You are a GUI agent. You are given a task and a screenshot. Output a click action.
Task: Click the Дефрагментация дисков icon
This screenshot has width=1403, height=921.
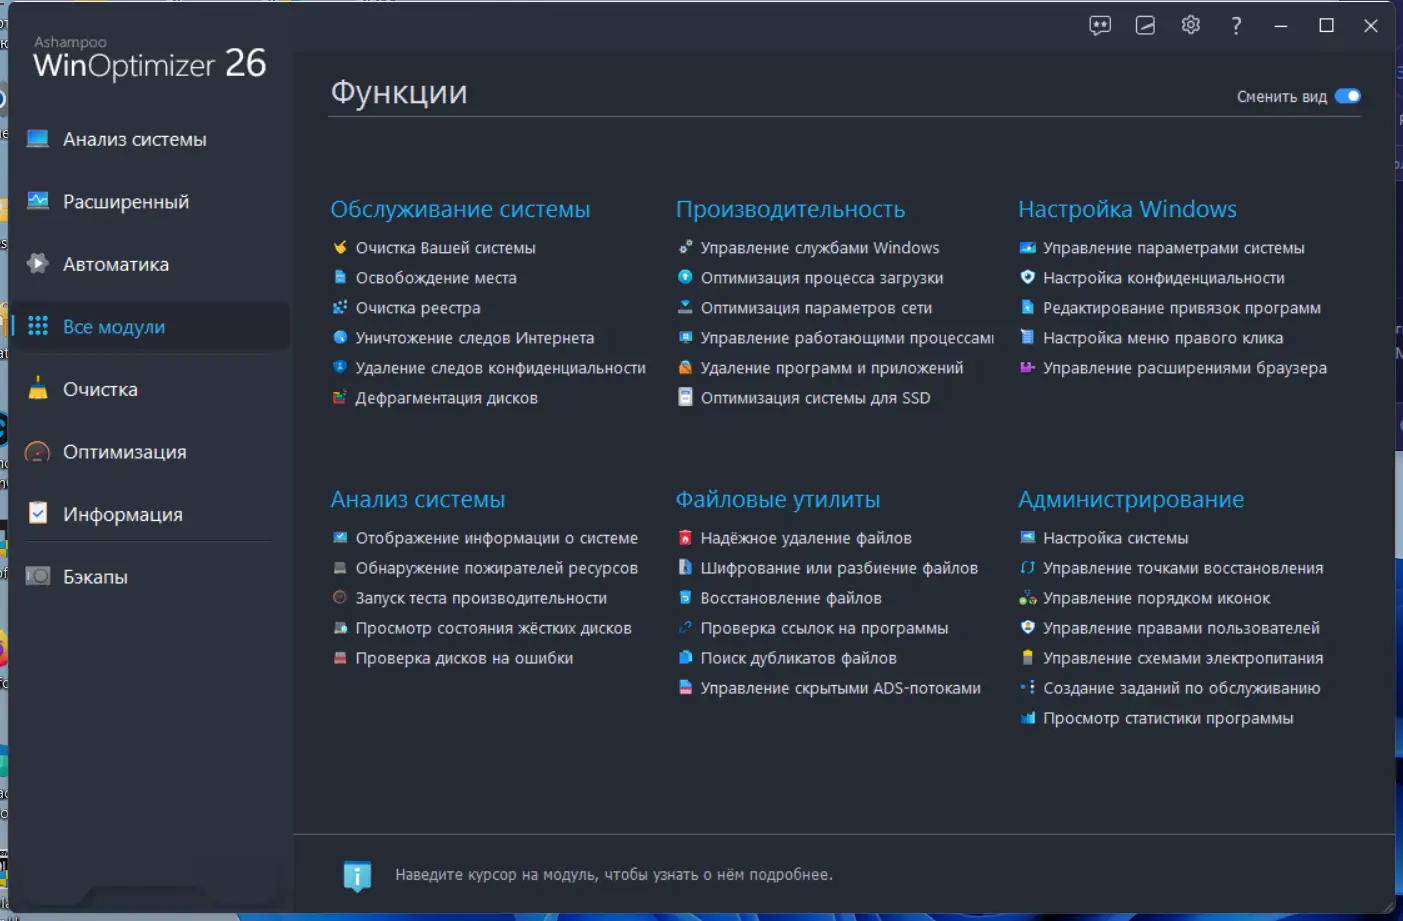click(x=340, y=398)
